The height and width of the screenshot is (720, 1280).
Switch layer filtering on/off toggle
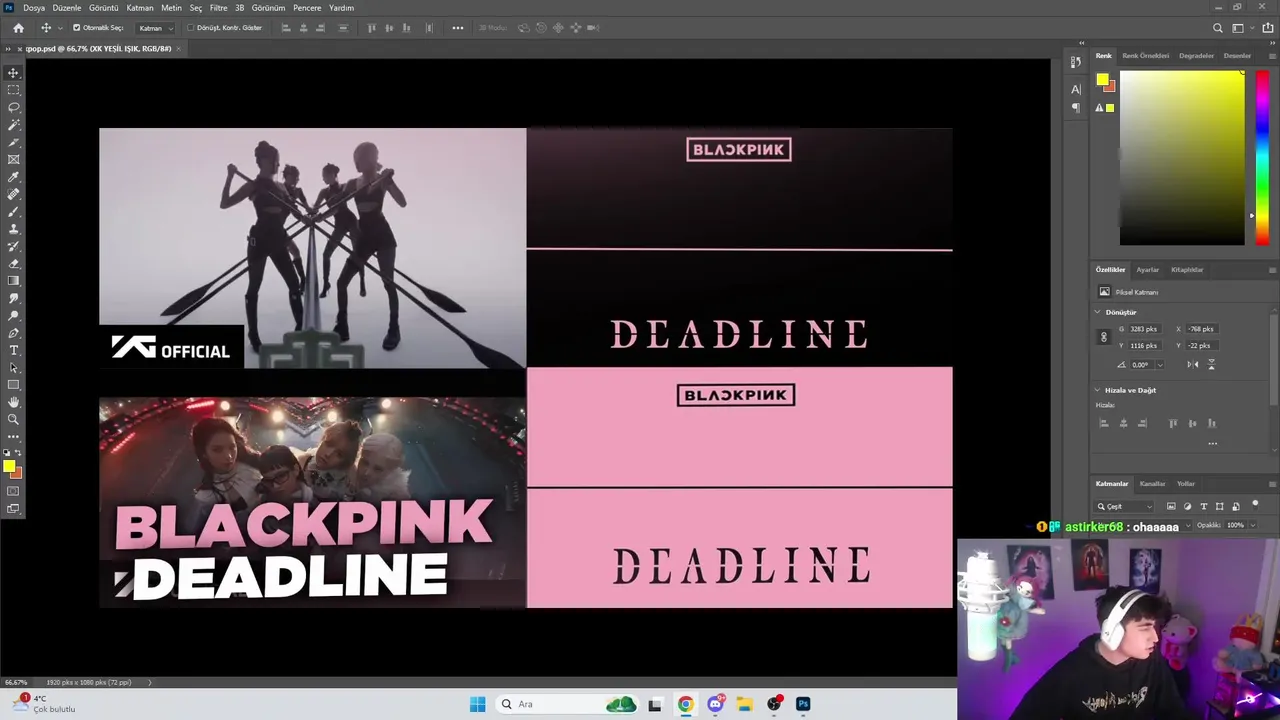click(x=1255, y=504)
